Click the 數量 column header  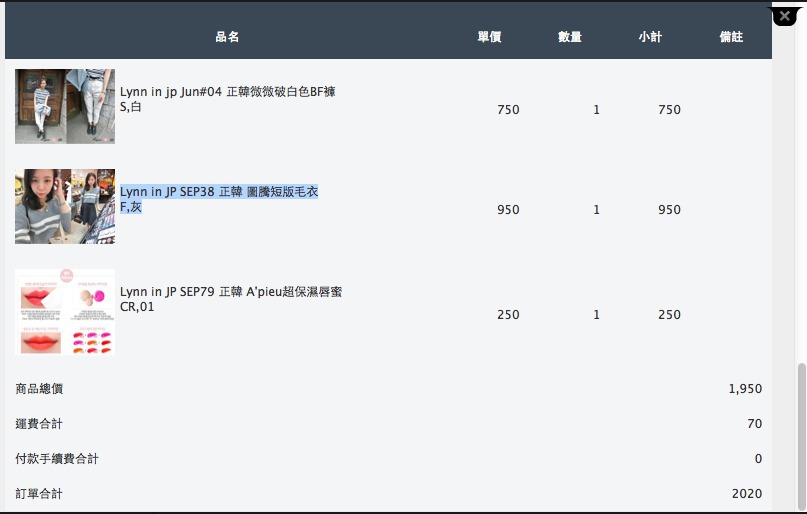pos(570,37)
